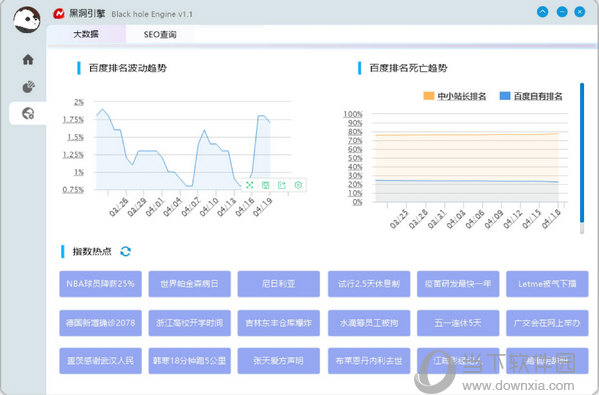Close the Black hole Engine window
Screen dimensions: 599x395
(580, 12)
